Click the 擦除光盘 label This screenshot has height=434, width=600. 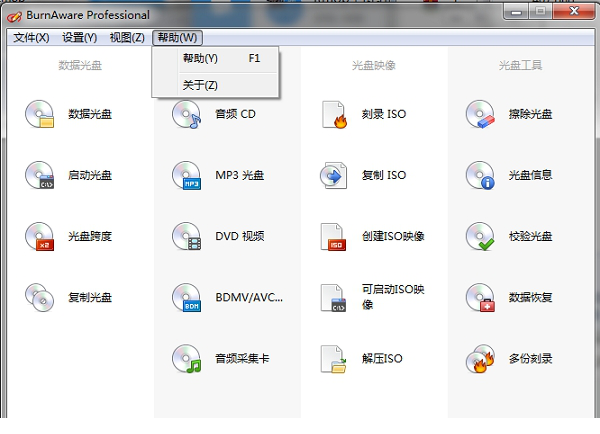point(530,114)
